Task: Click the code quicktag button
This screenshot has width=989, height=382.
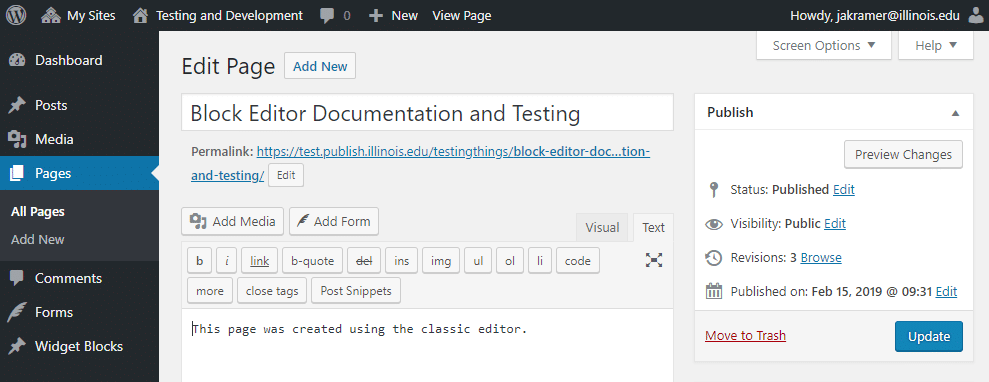Action: 578,260
